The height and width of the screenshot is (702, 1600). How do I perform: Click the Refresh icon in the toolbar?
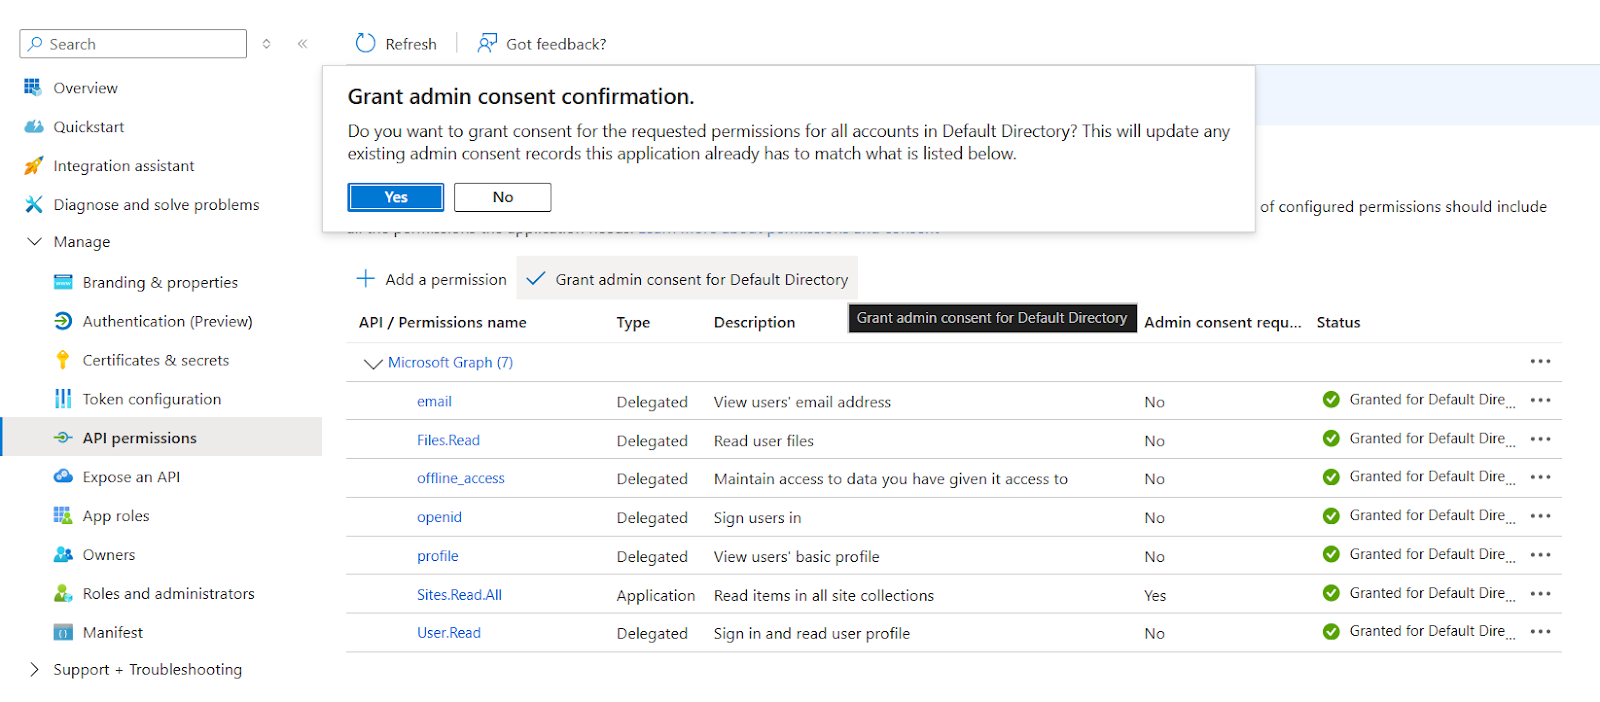coord(365,43)
